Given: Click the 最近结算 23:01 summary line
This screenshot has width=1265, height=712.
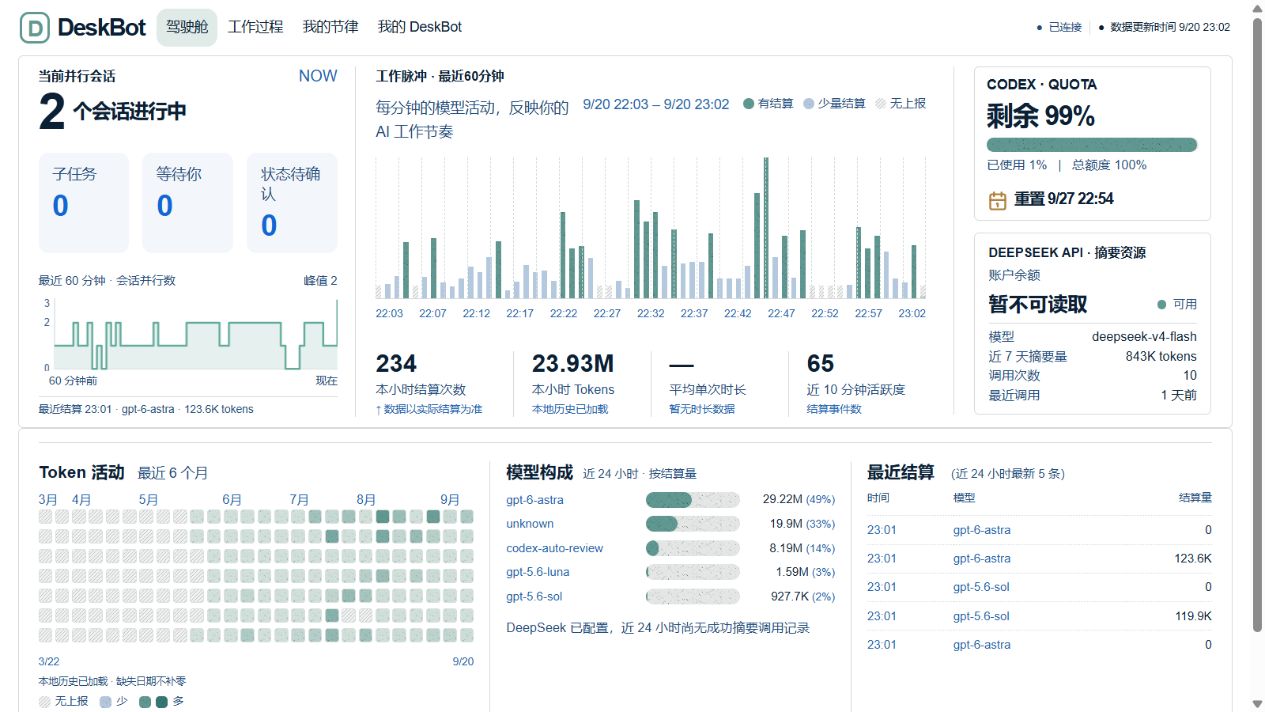Looking at the screenshot, I should [146, 409].
